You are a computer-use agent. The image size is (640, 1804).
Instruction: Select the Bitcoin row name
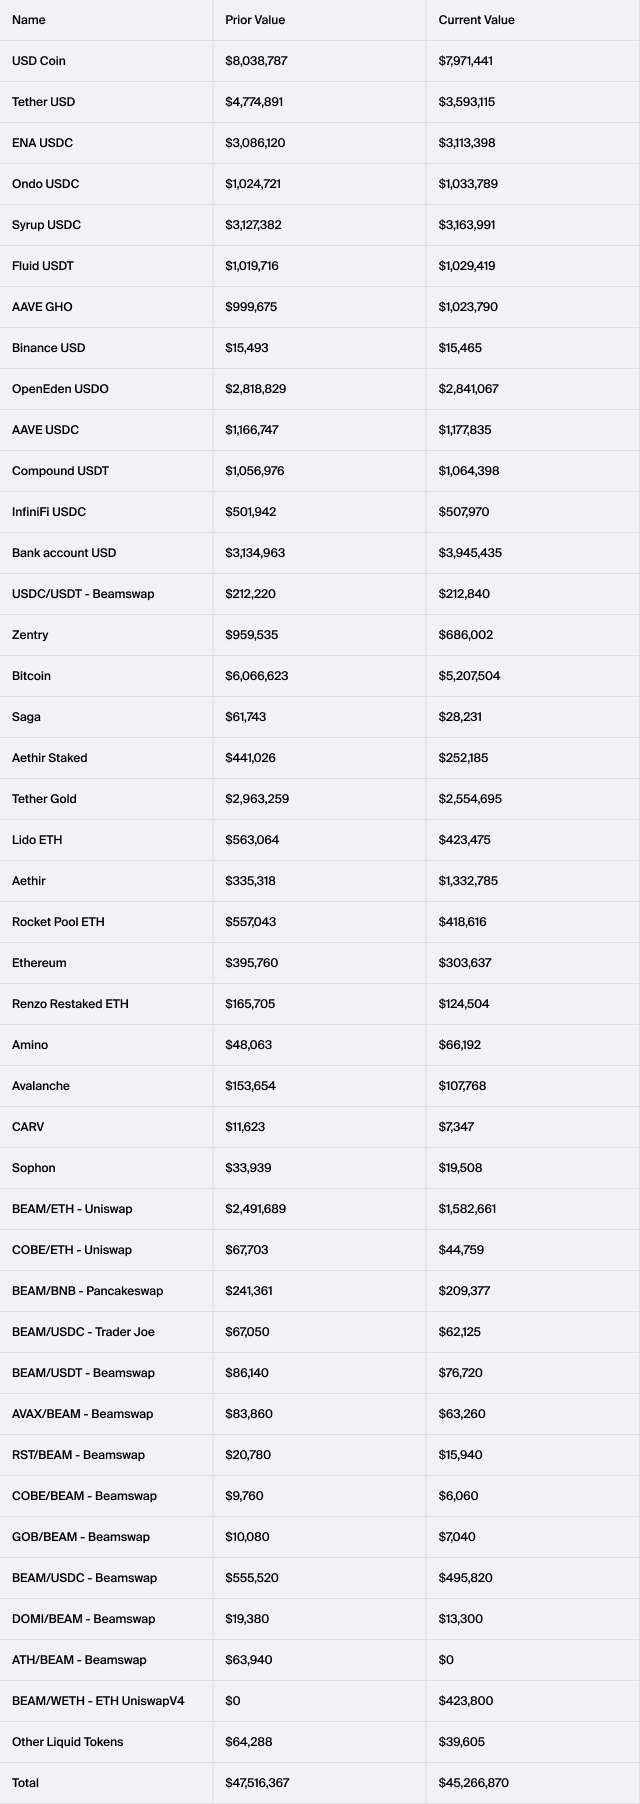tap(31, 676)
